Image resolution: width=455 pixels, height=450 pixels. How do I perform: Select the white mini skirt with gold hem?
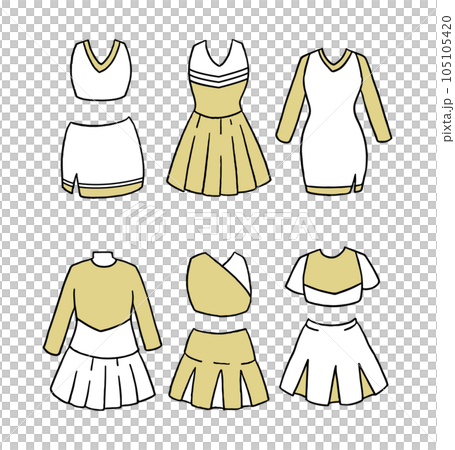point(103,157)
